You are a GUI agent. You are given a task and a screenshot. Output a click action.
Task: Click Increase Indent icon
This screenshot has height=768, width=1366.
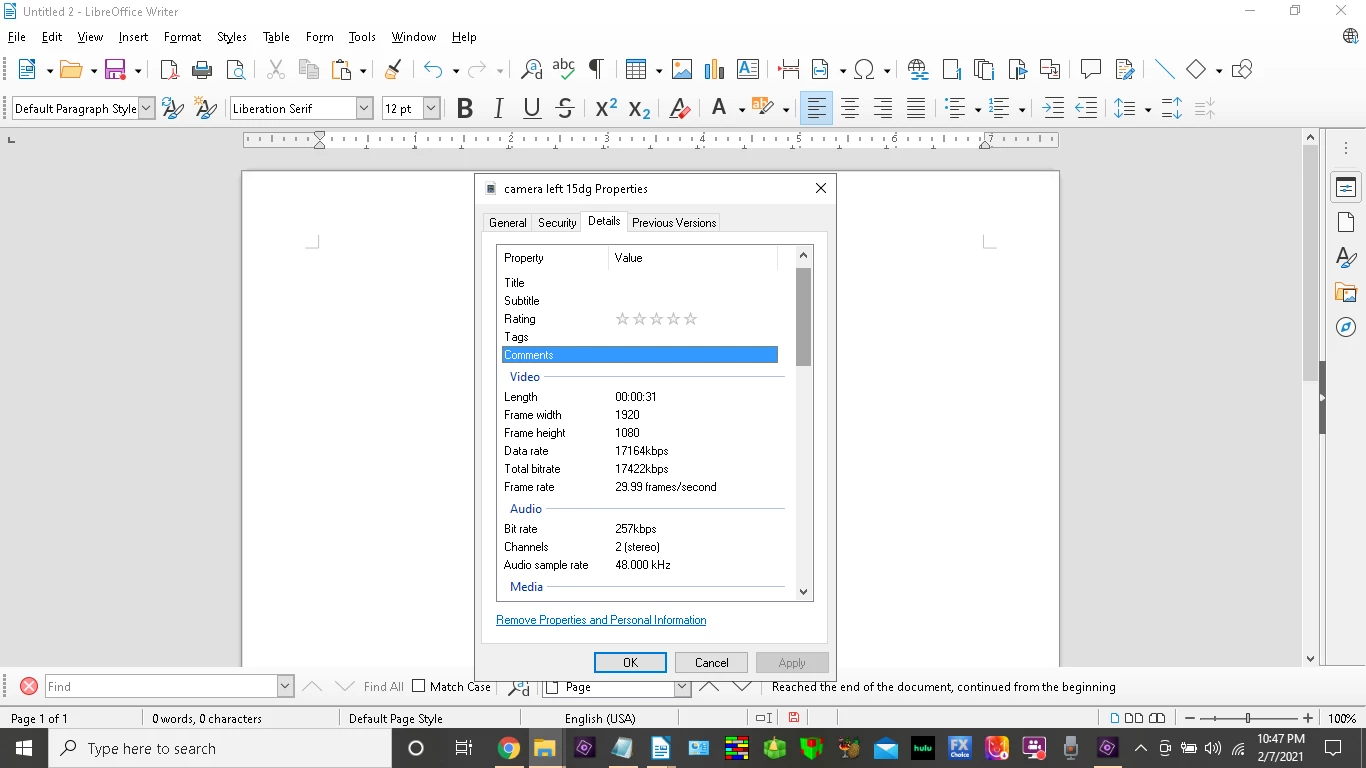point(1053,108)
